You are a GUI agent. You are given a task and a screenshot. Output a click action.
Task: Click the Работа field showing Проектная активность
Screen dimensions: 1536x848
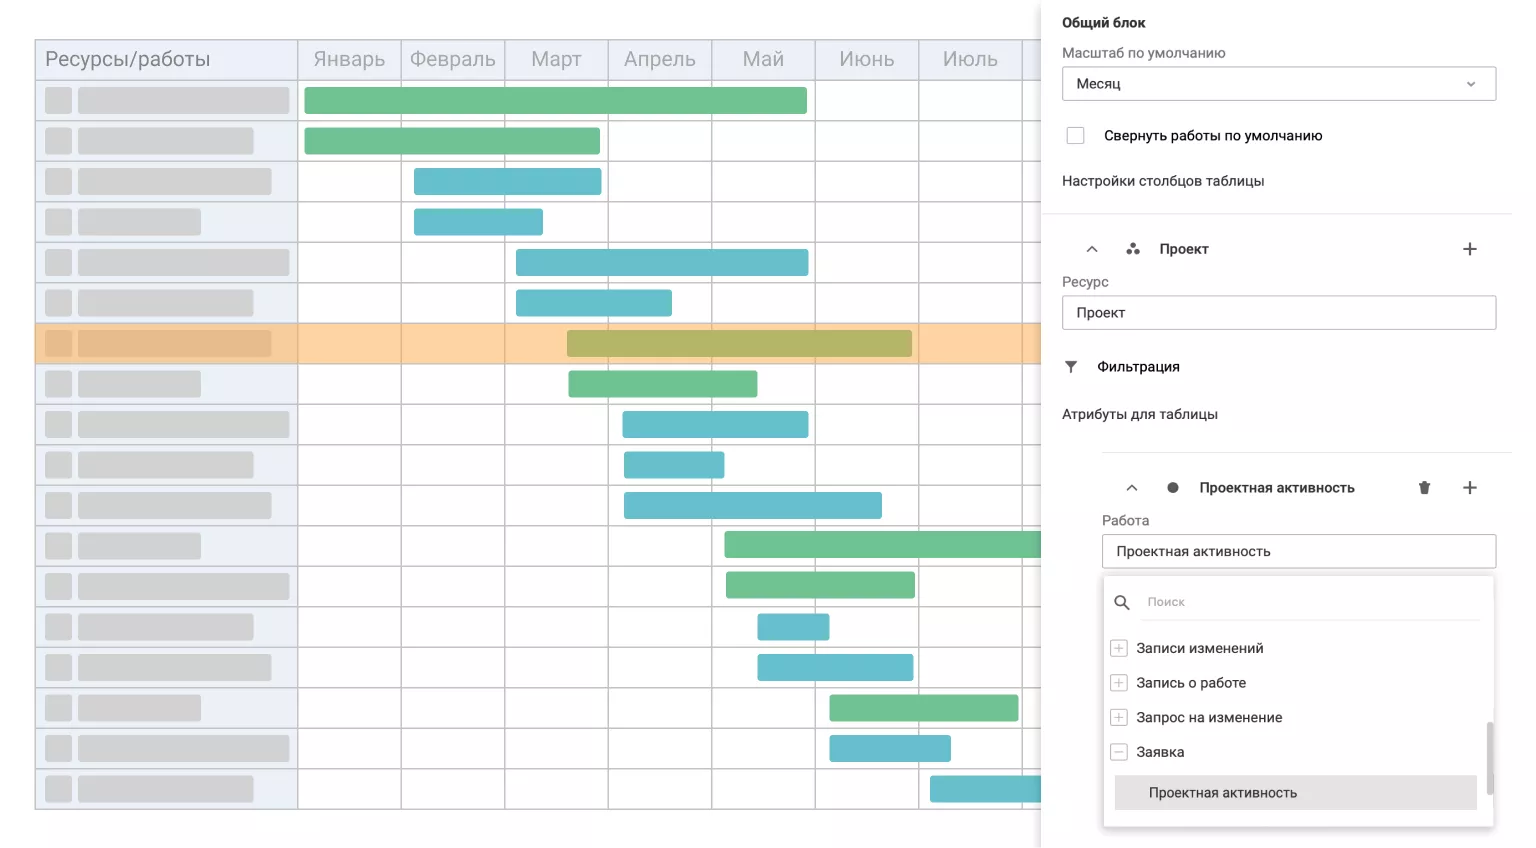point(1298,551)
